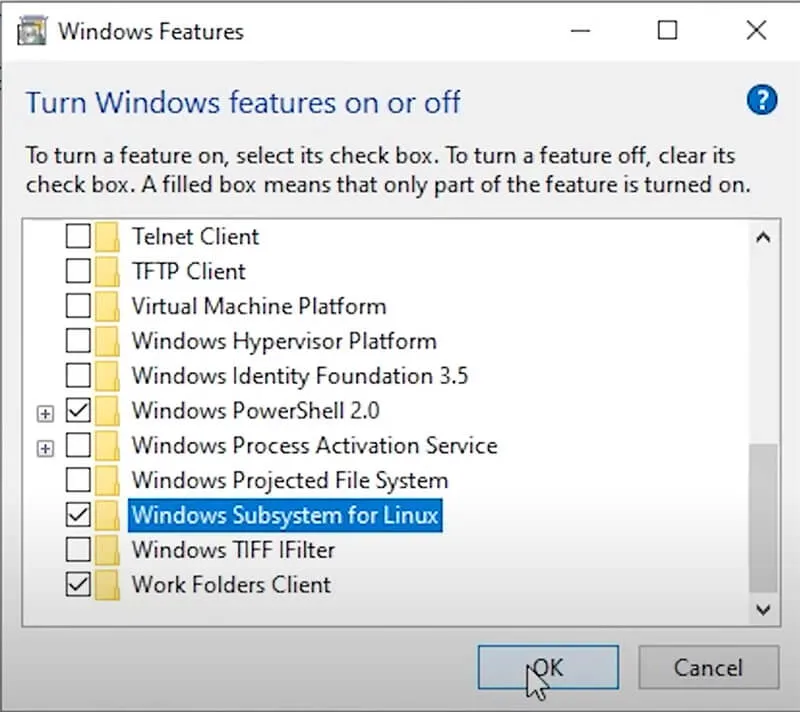This screenshot has width=800, height=712.
Task: Select the Virtual Machine Platform folder icon
Action: pos(107,306)
